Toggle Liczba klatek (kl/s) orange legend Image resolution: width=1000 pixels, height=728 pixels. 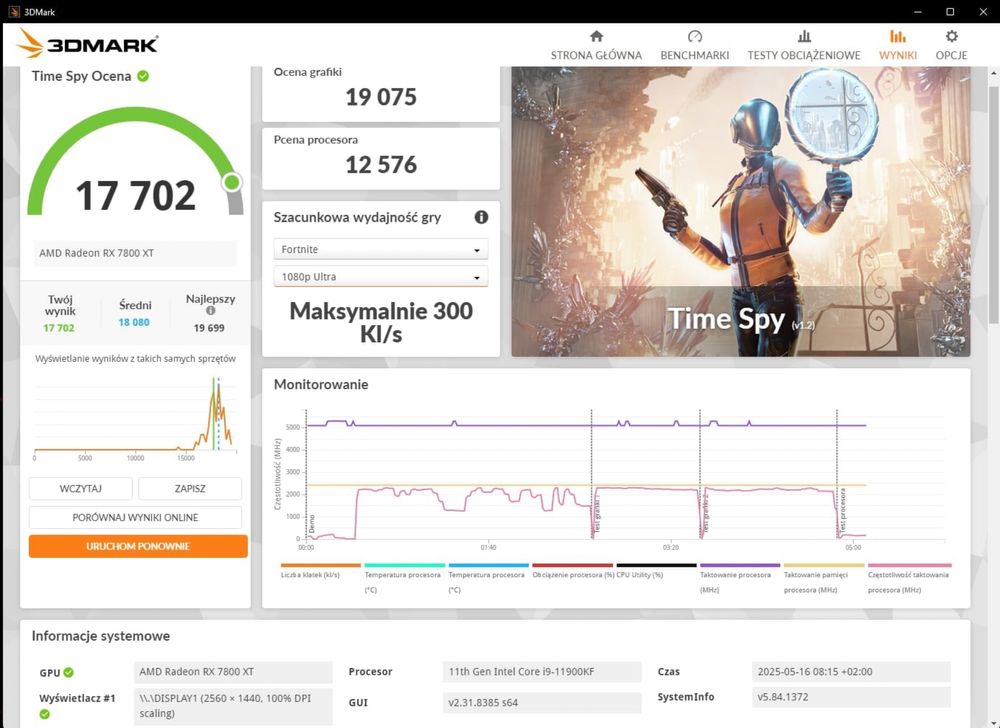tap(320, 571)
